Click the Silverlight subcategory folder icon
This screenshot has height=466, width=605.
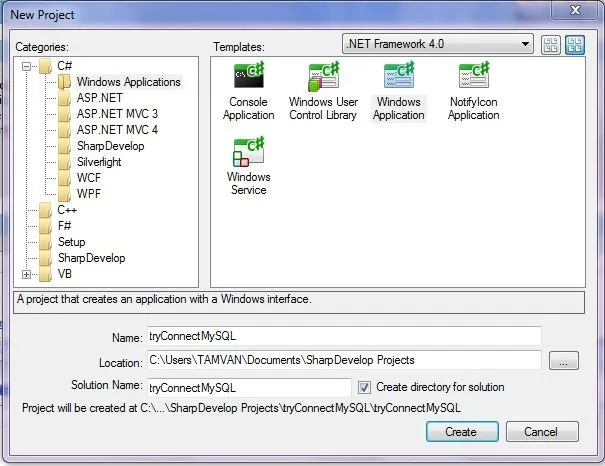tap(64, 162)
